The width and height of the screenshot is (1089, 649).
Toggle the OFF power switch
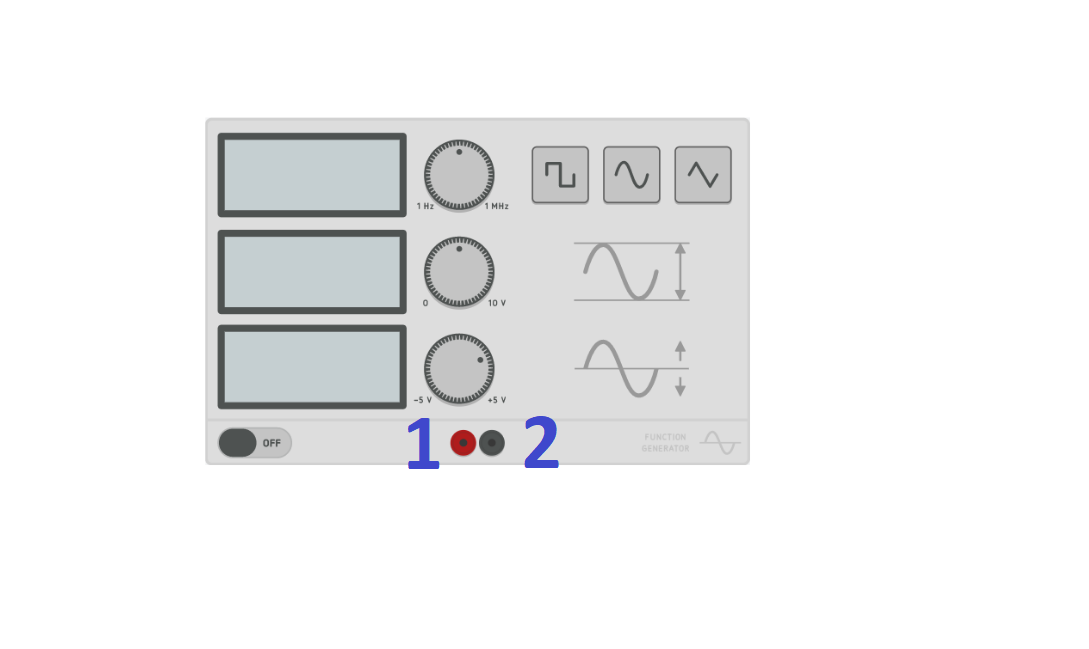click(x=255, y=443)
